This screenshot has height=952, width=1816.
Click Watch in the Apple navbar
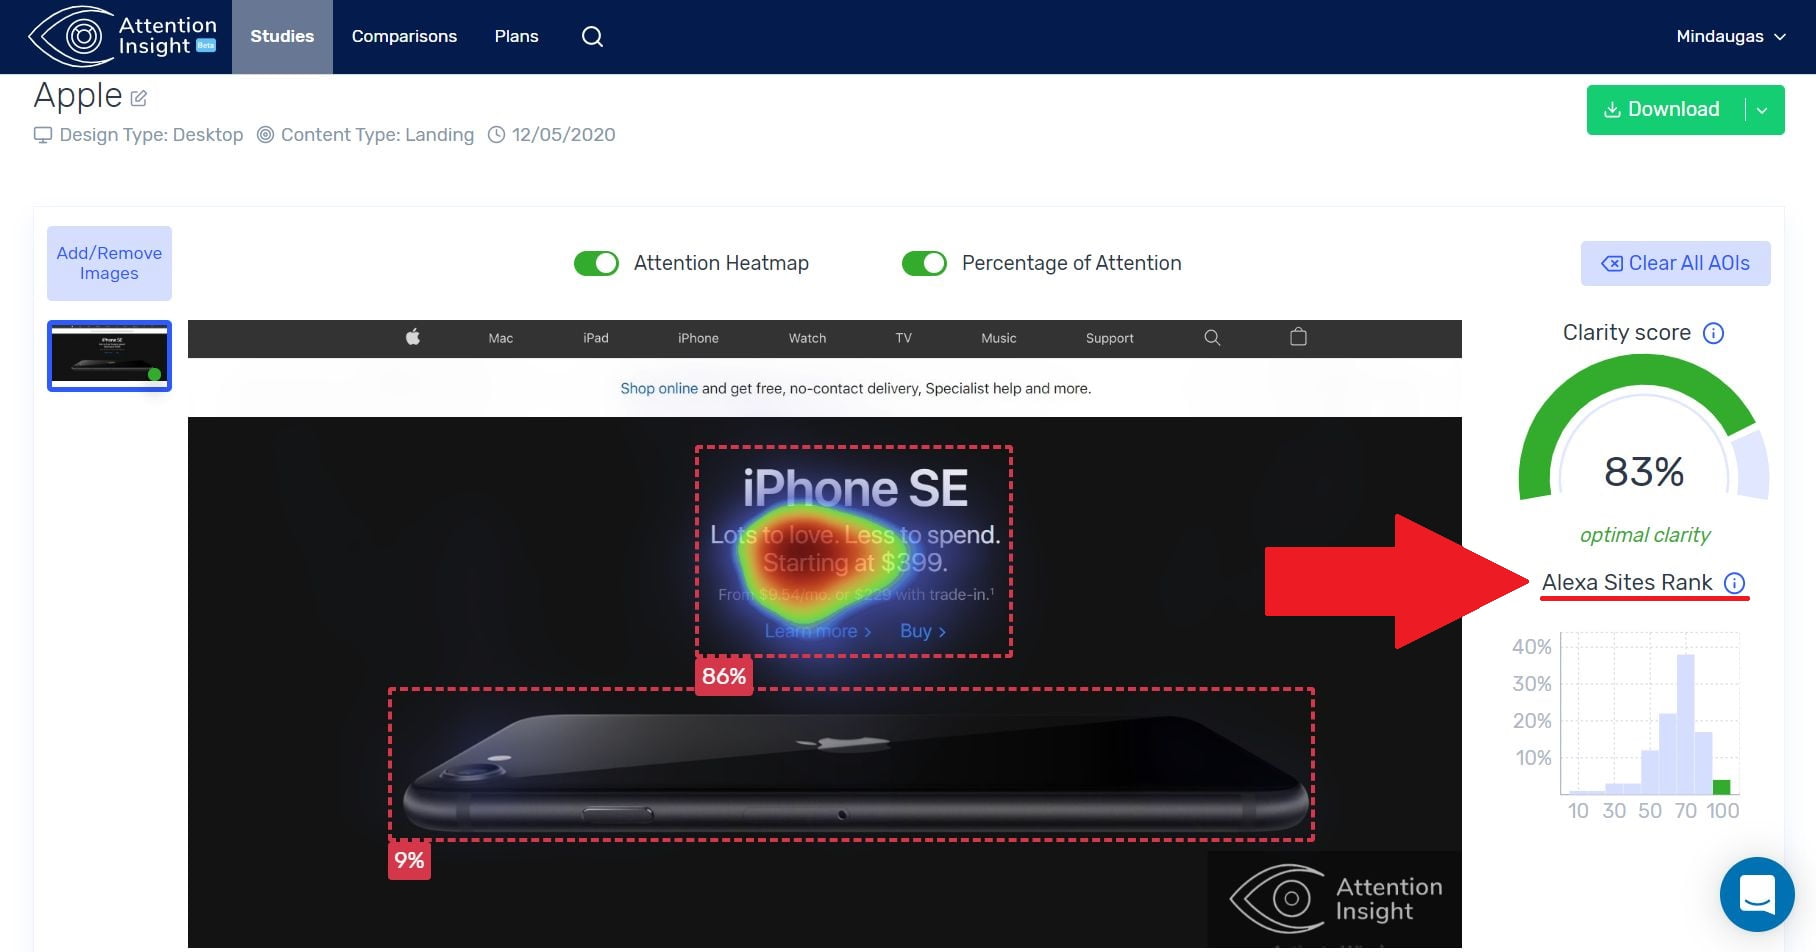pyautogui.click(x=807, y=338)
